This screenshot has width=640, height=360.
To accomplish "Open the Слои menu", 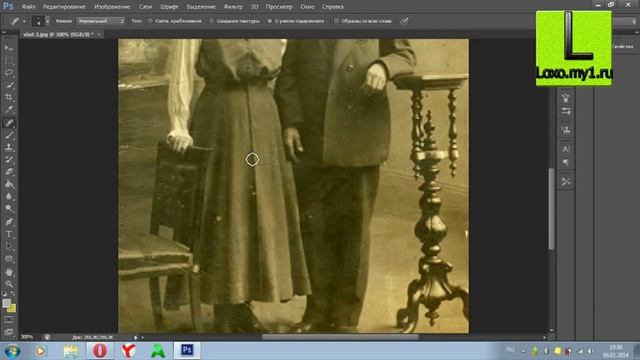I will (145, 7).
